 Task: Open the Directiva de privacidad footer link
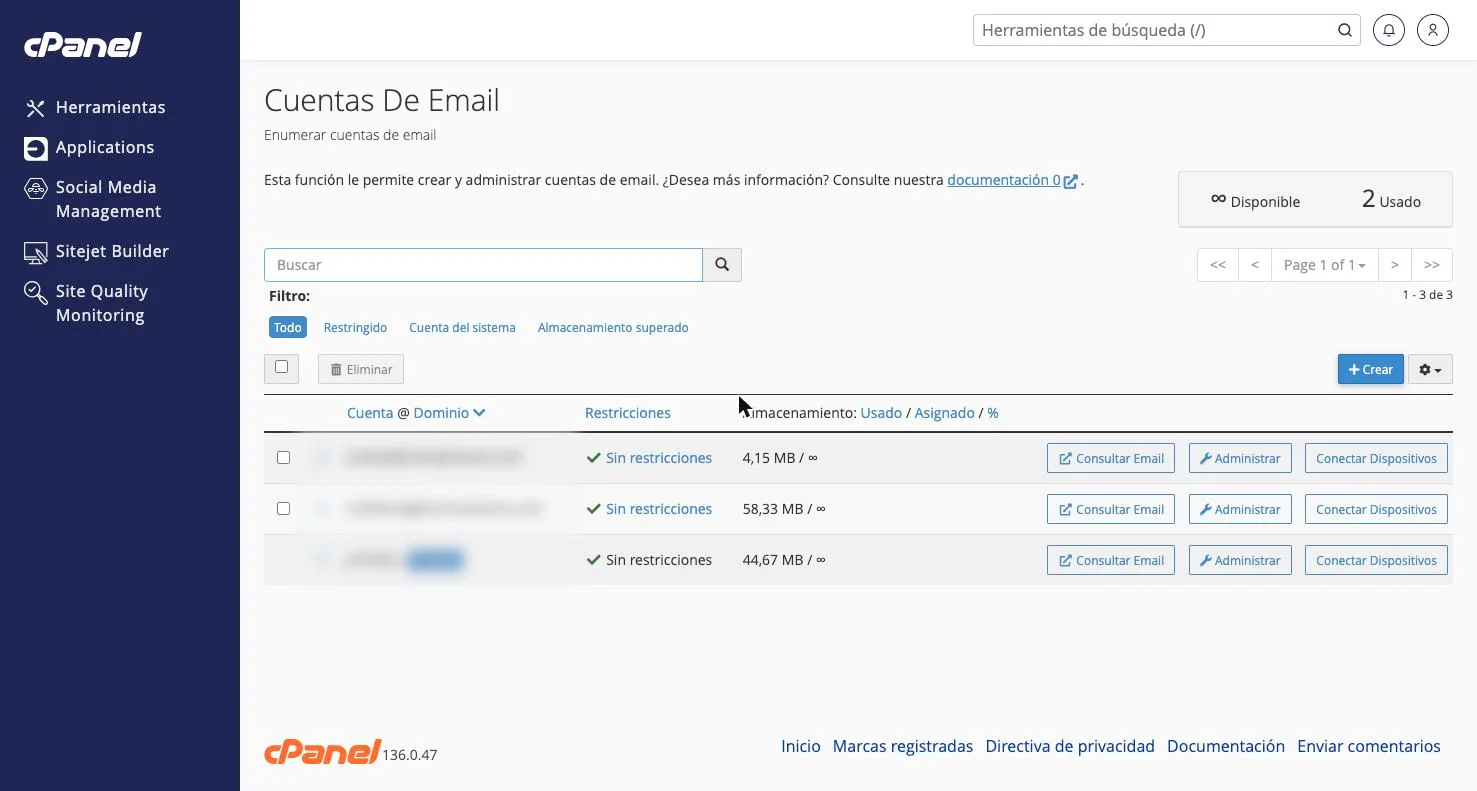1070,746
